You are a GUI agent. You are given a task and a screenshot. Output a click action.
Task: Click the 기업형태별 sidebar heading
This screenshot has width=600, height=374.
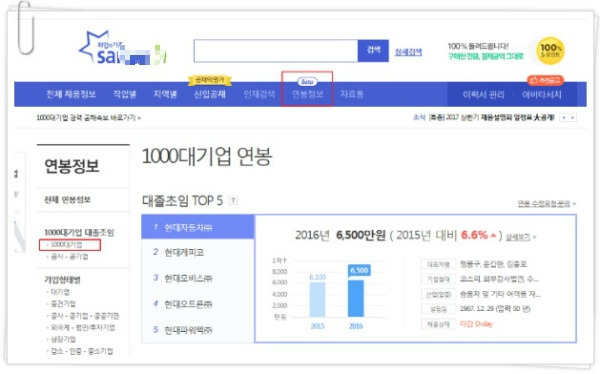click(62, 280)
